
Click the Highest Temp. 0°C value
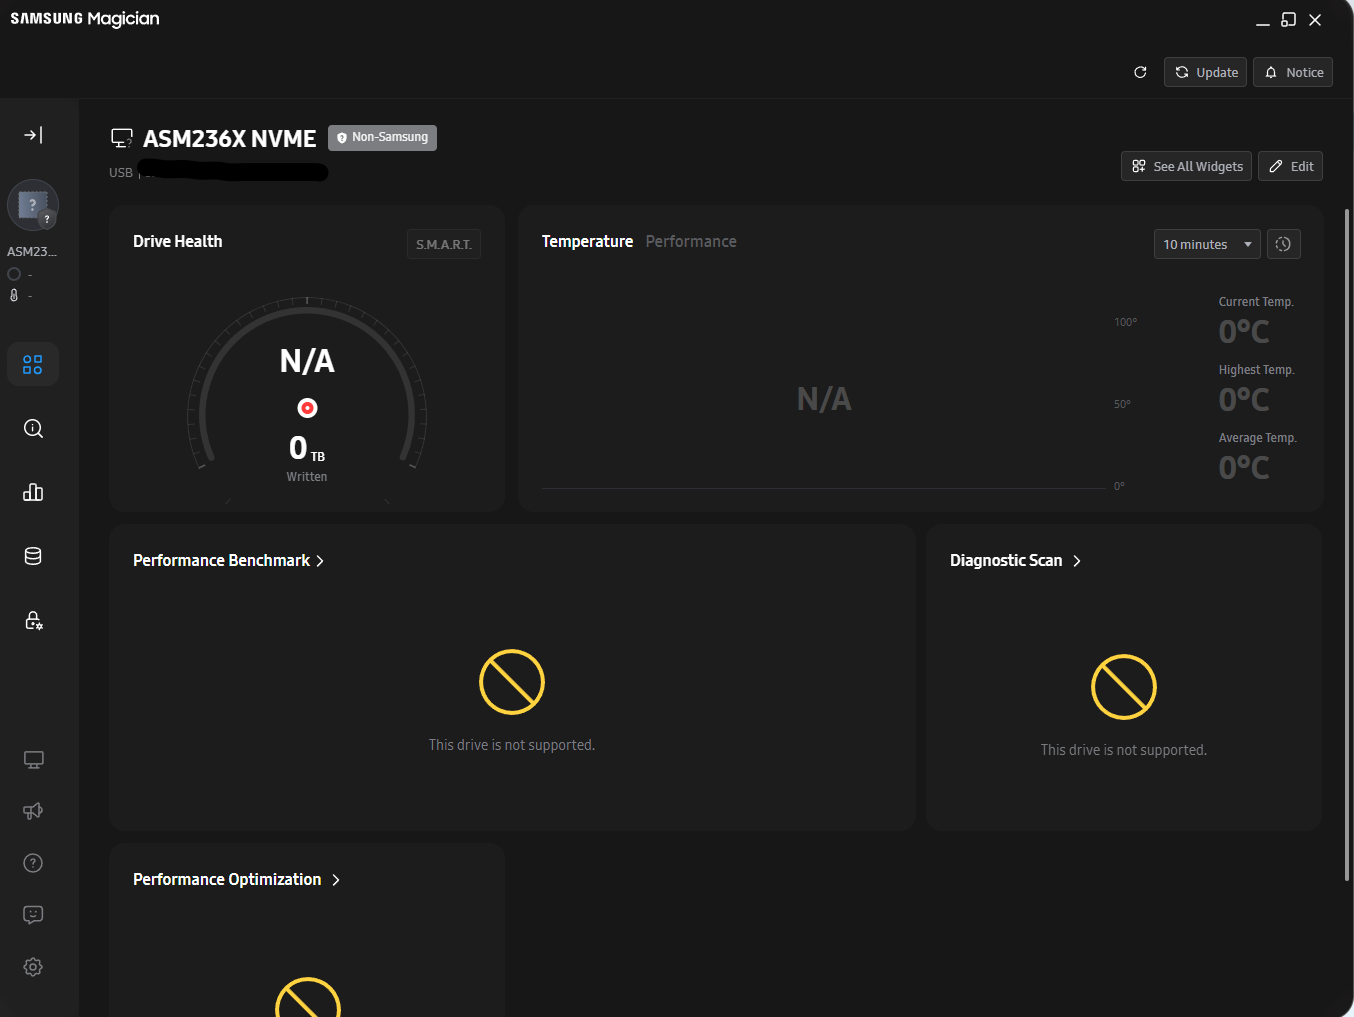coord(1244,399)
